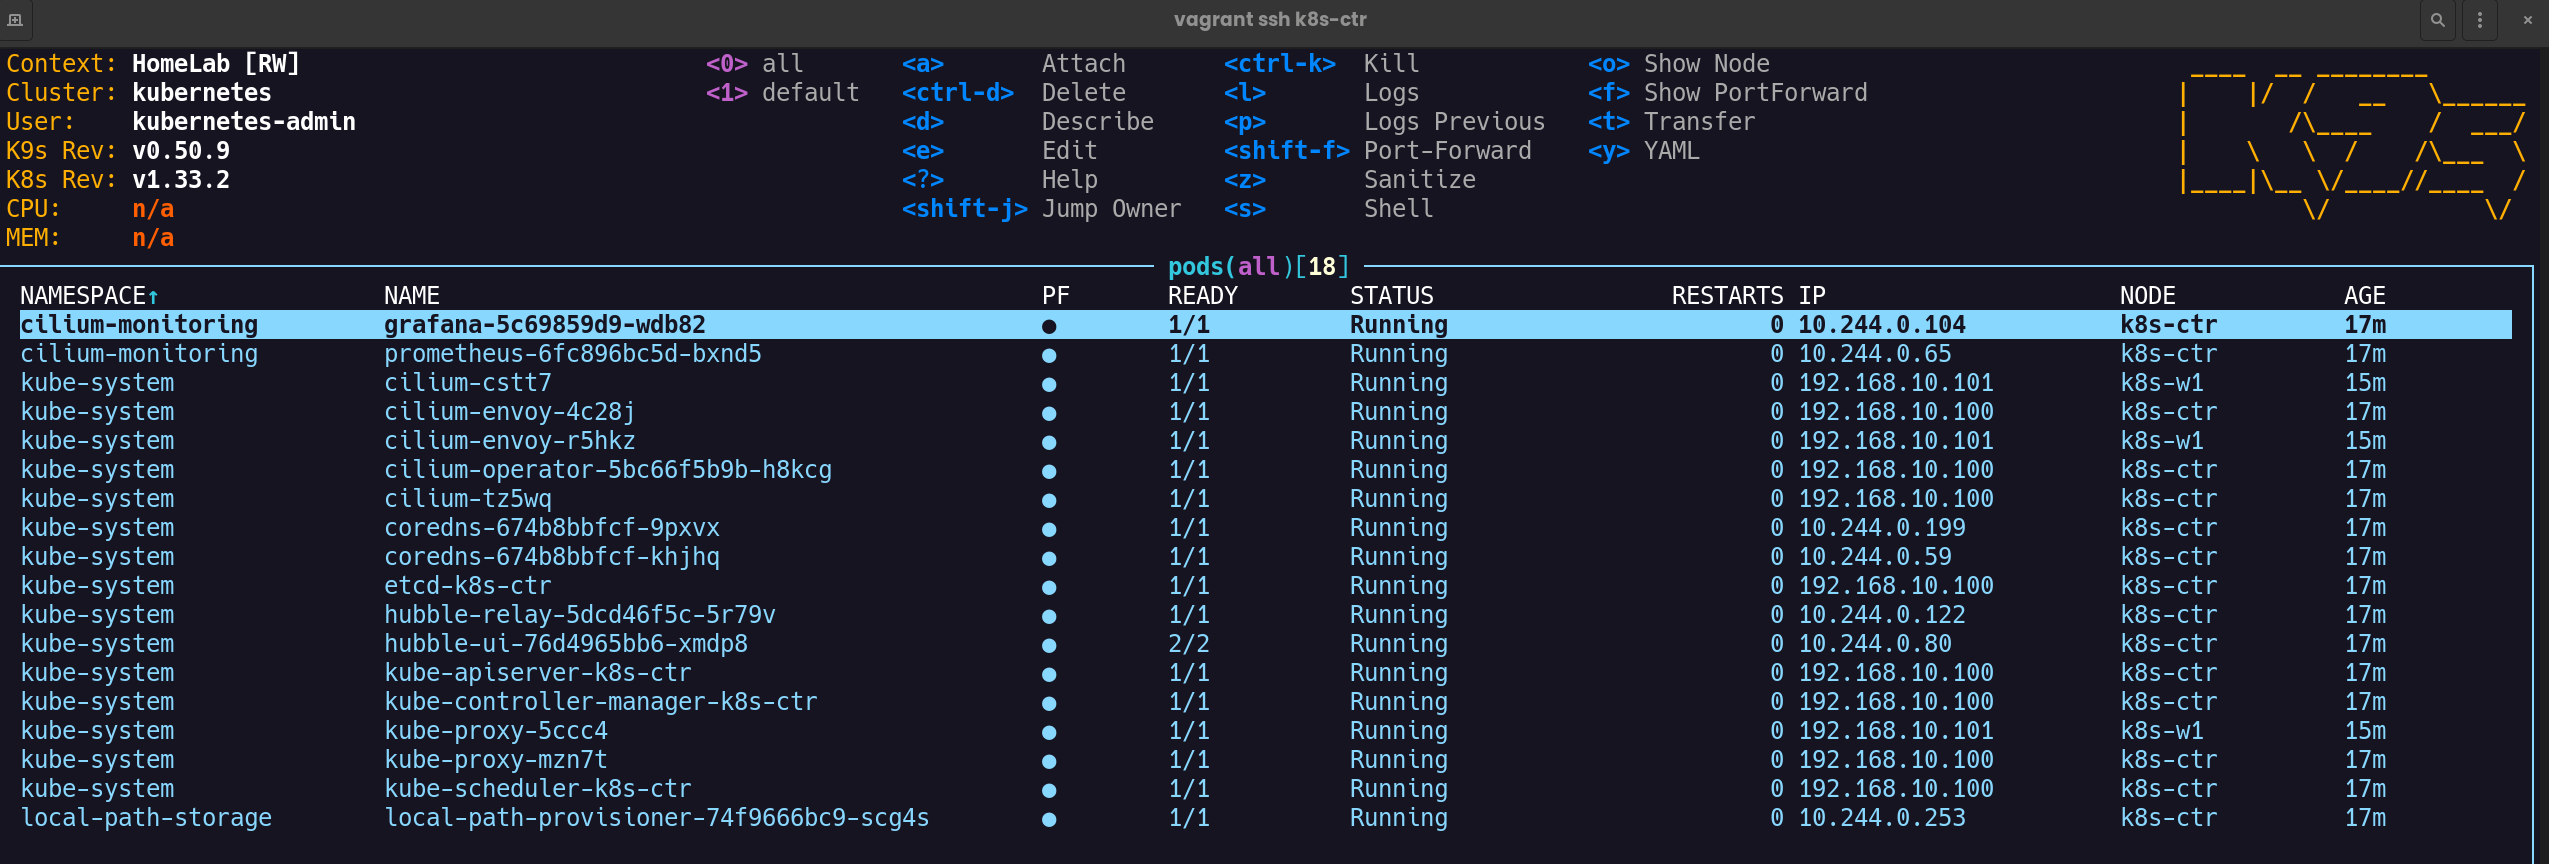Select the <0> all namespace shortcut

[x=755, y=64]
